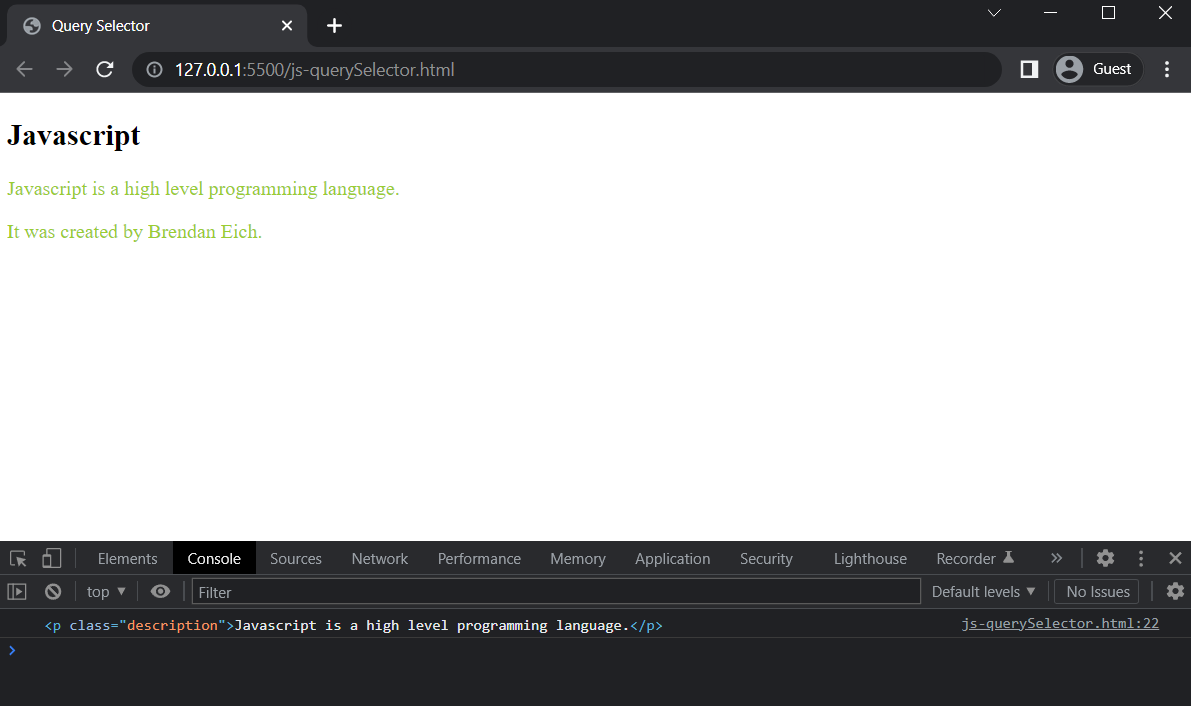
Task: Open DevTools settings gear
Action: point(1105,559)
